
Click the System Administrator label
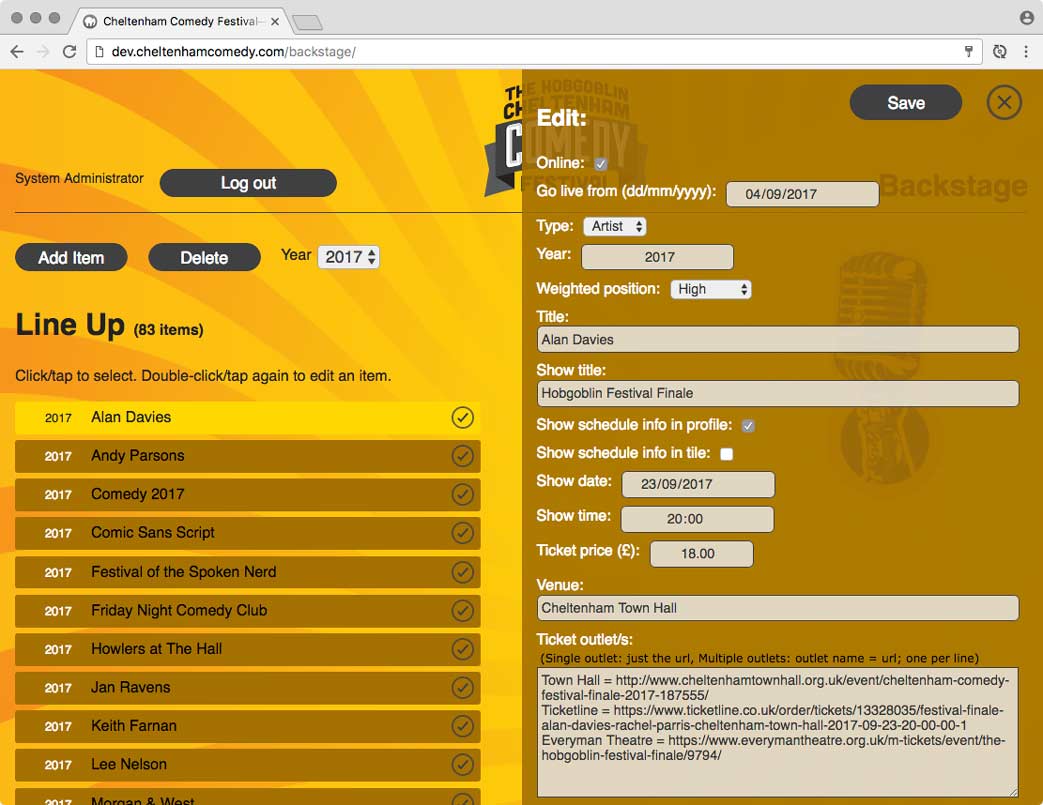79,178
